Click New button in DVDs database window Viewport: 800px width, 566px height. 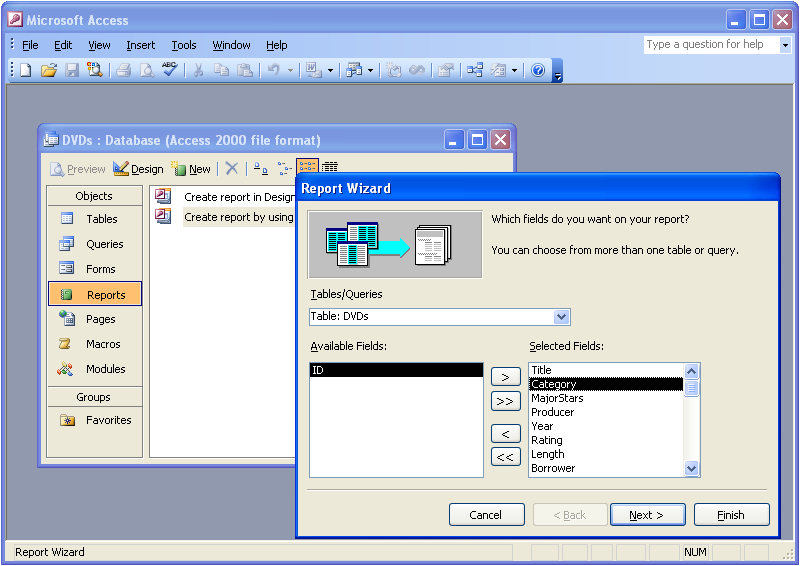191,169
